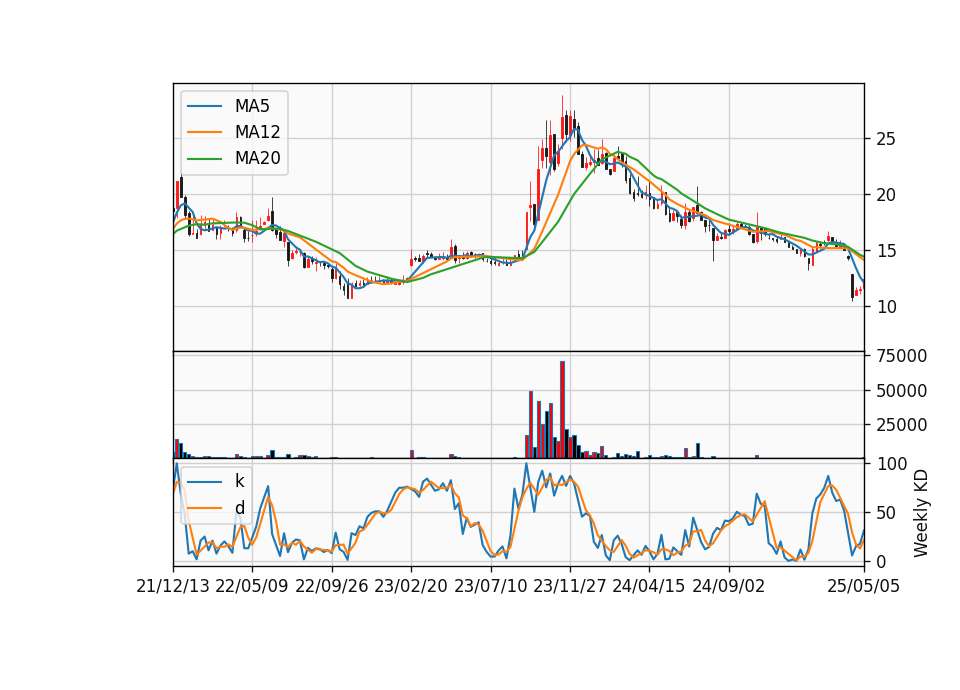Click the orange MA12 legend line sample
This screenshot has width=960, height=690.
pyautogui.click(x=204, y=132)
